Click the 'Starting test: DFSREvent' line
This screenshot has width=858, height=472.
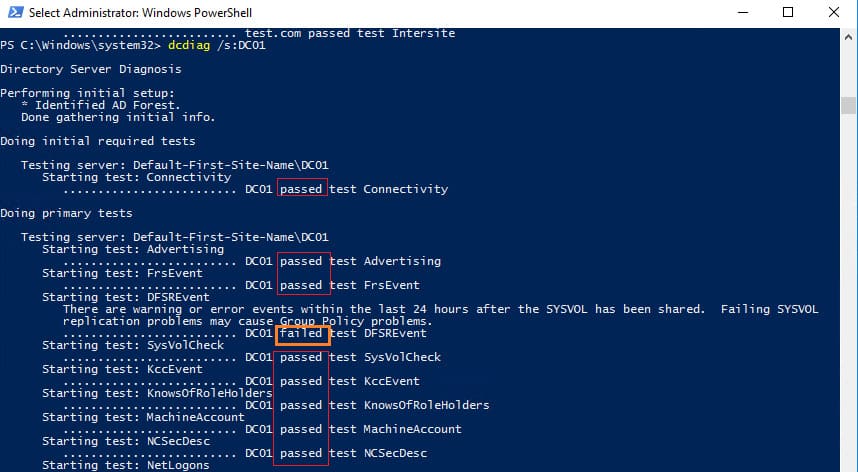tap(126, 297)
